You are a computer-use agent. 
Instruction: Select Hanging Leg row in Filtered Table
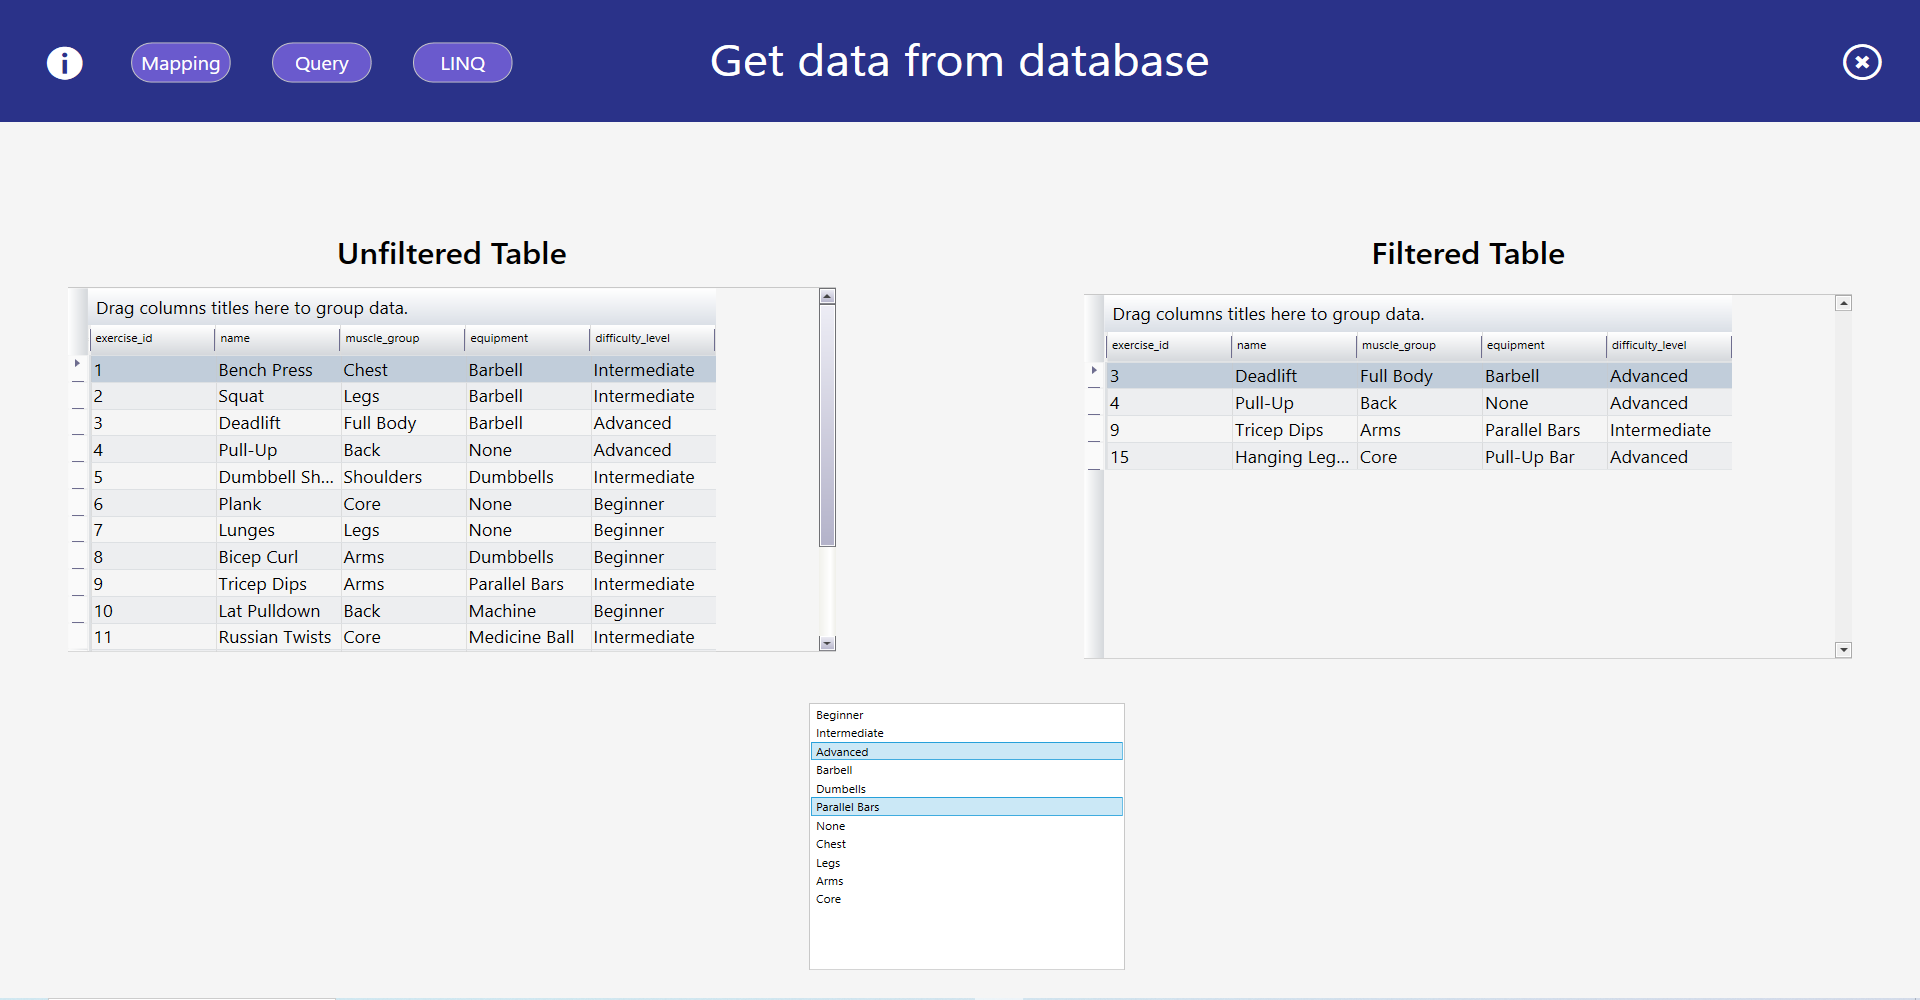point(1291,458)
